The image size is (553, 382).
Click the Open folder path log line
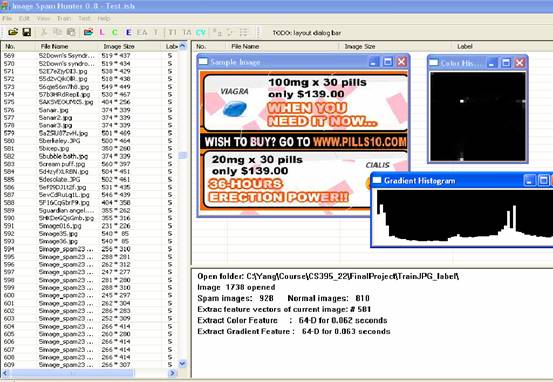point(328,276)
